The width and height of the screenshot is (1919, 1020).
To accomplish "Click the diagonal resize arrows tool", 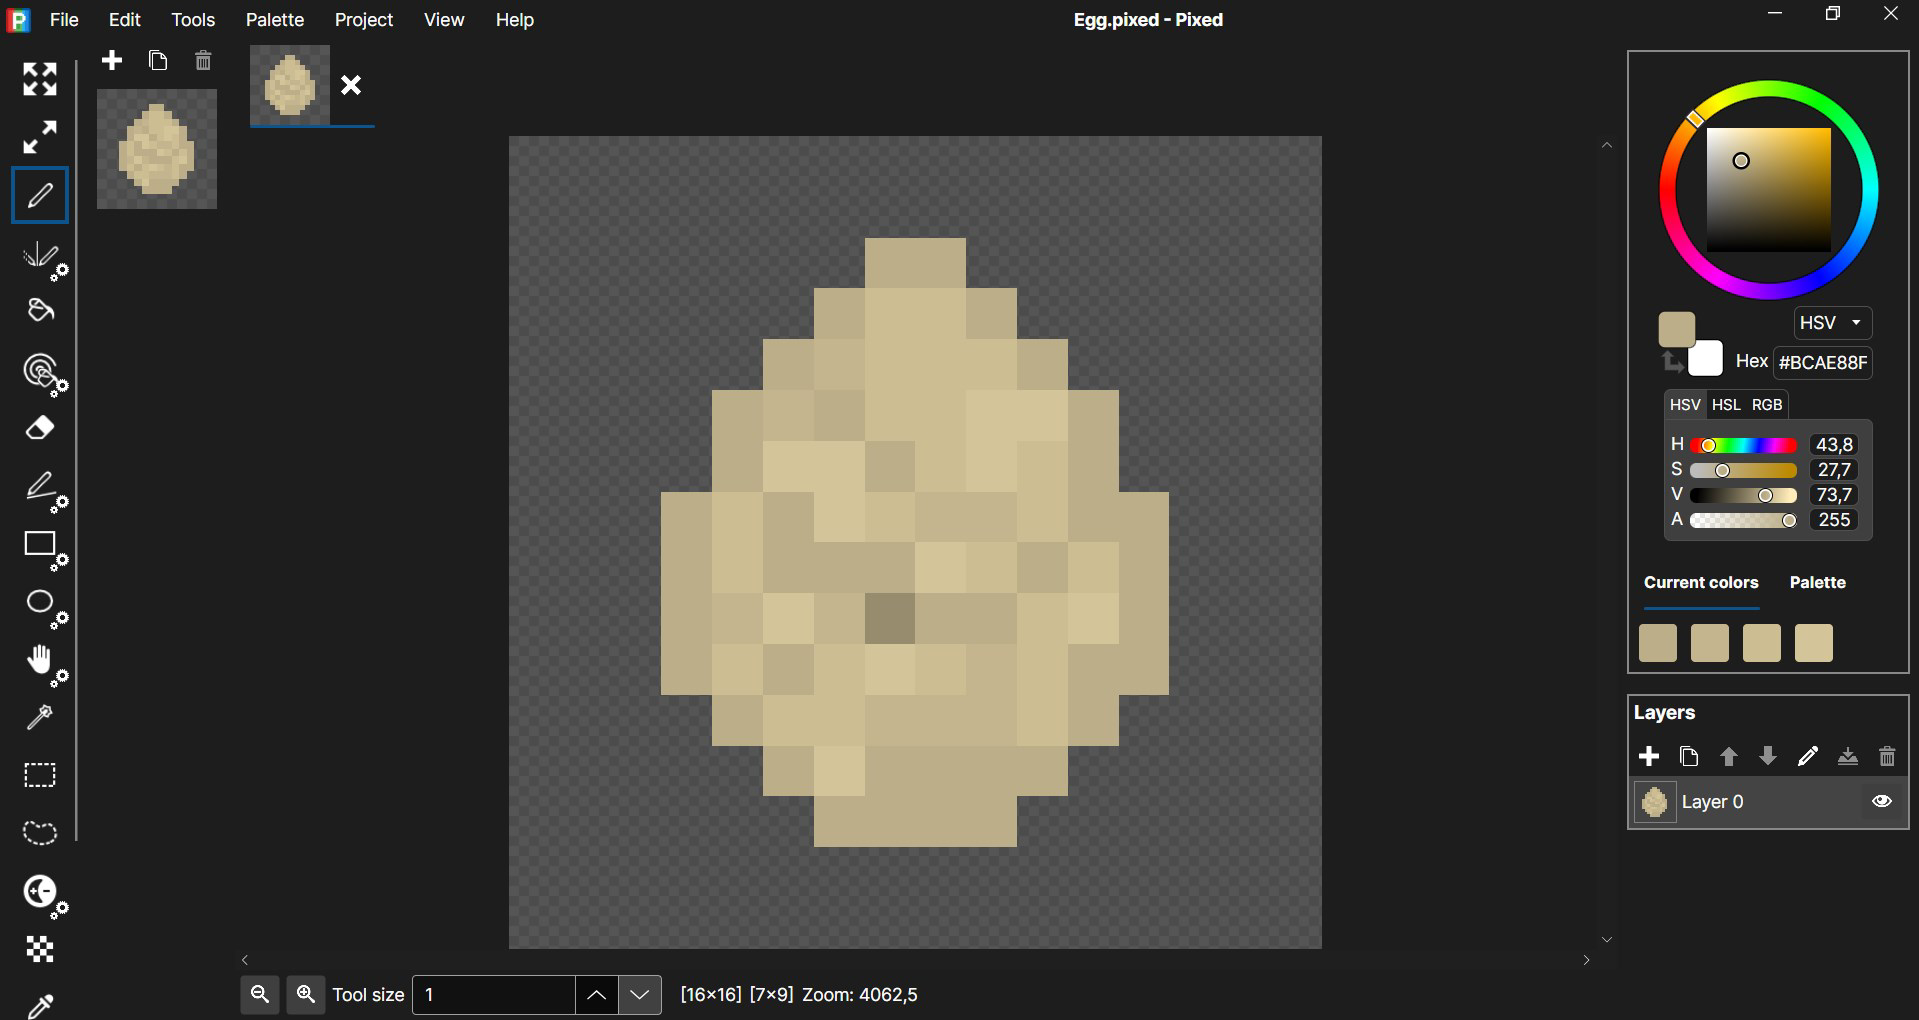I will tap(40, 137).
